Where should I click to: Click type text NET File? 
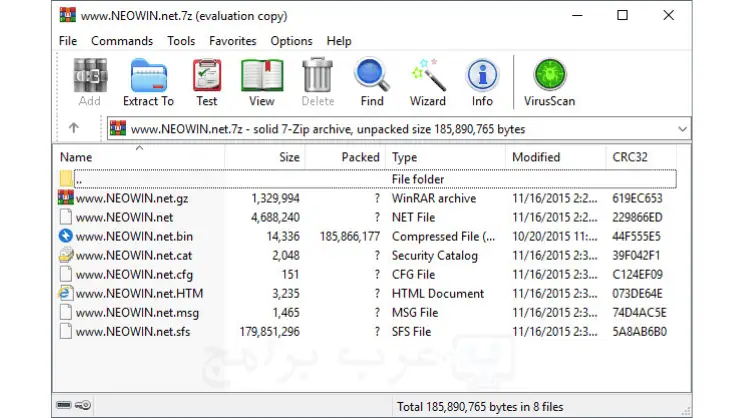pyautogui.click(x=413, y=217)
